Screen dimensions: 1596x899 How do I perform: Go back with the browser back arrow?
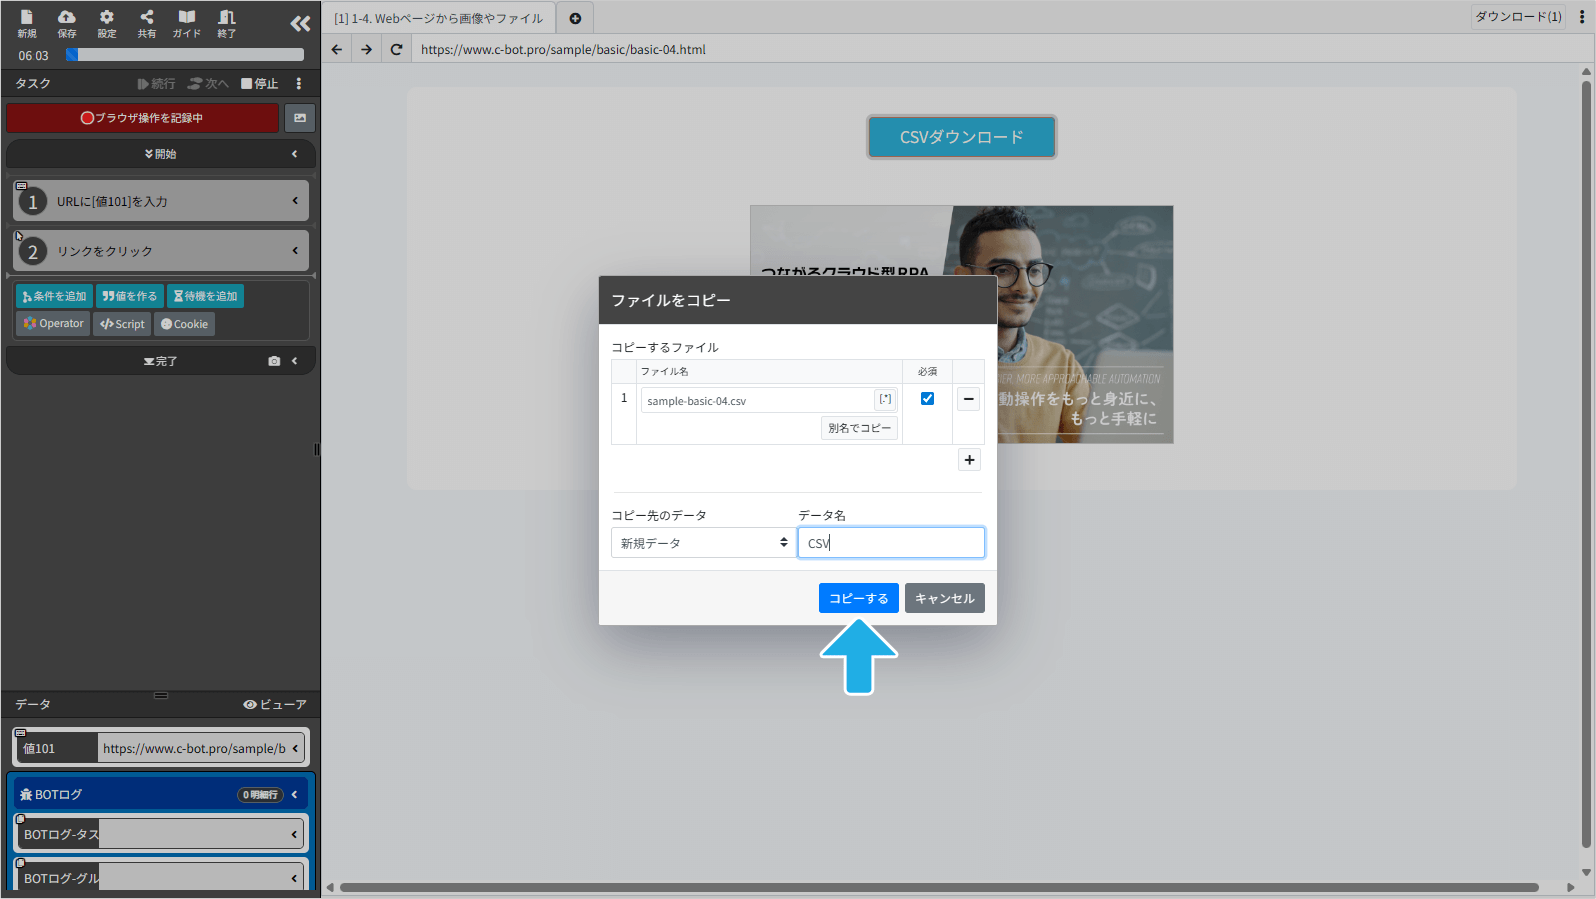[x=337, y=49]
